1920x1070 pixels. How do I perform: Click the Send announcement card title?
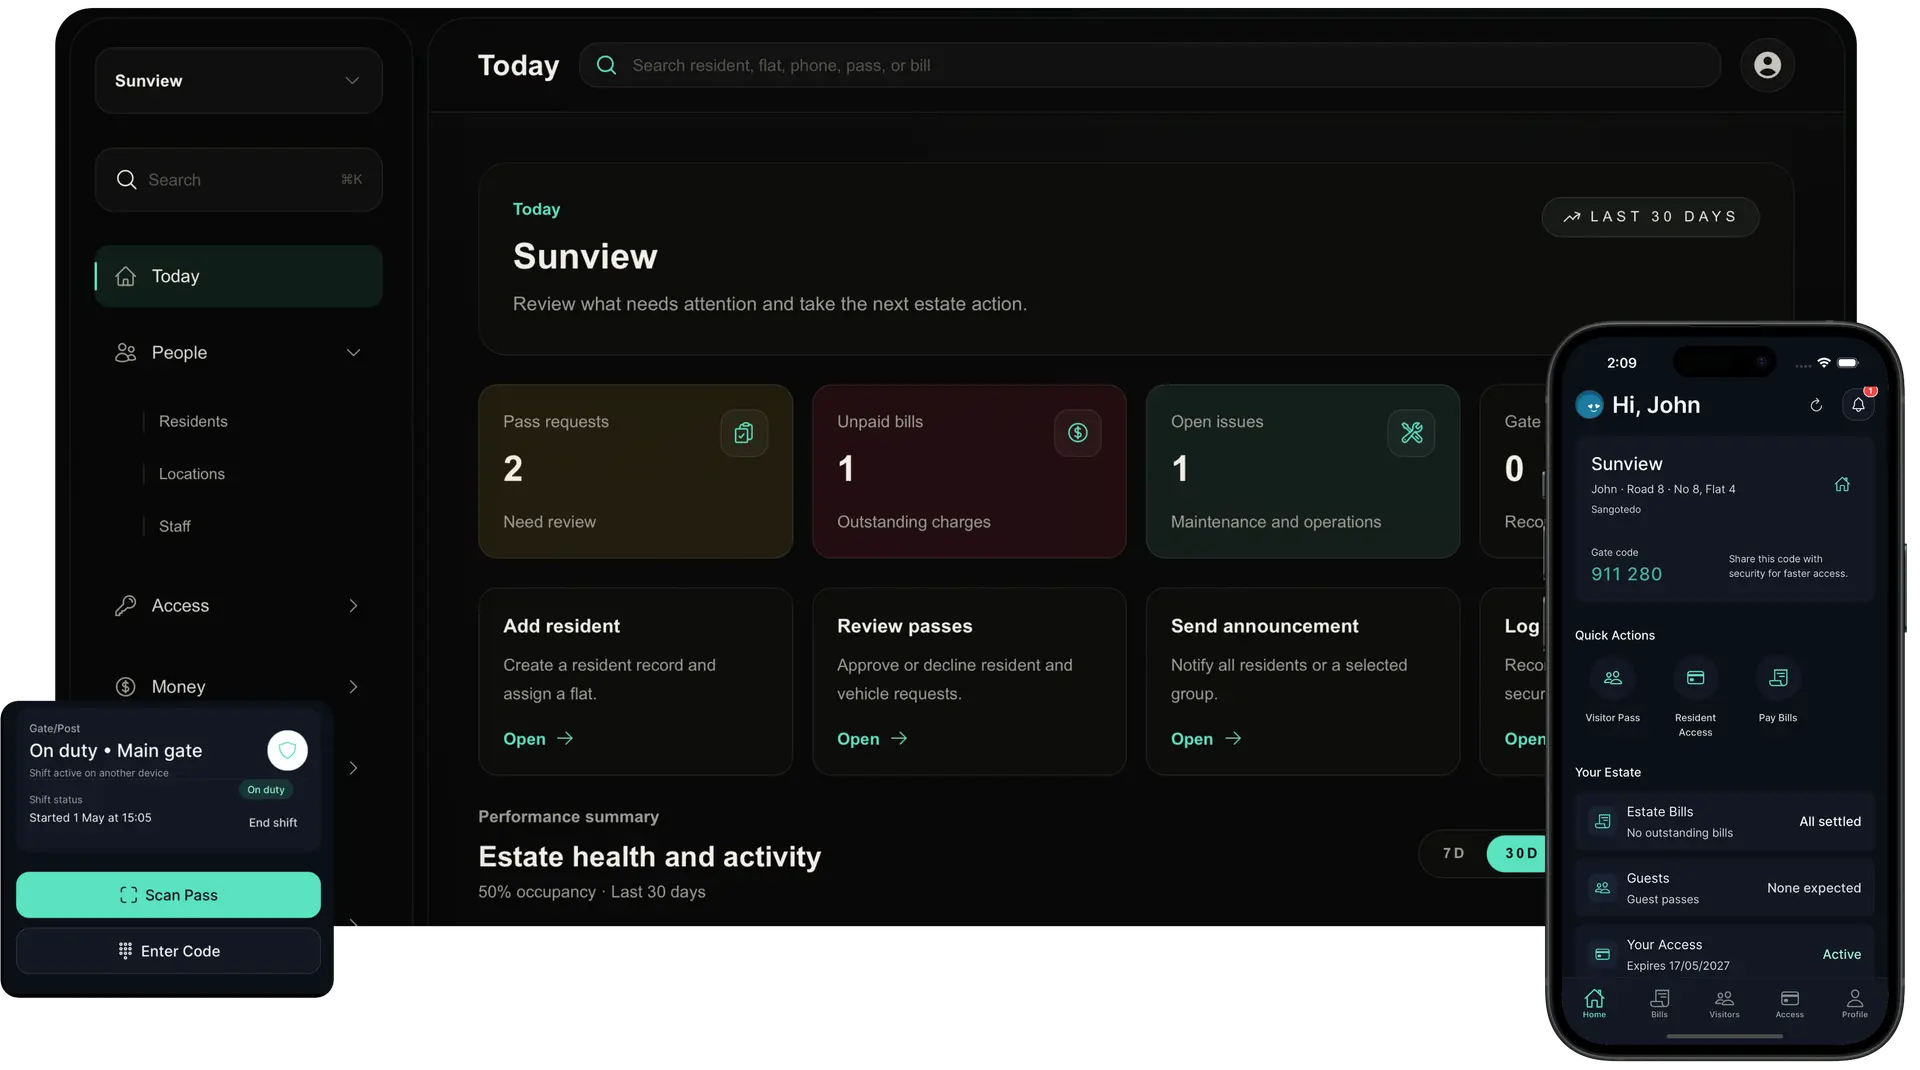point(1264,626)
